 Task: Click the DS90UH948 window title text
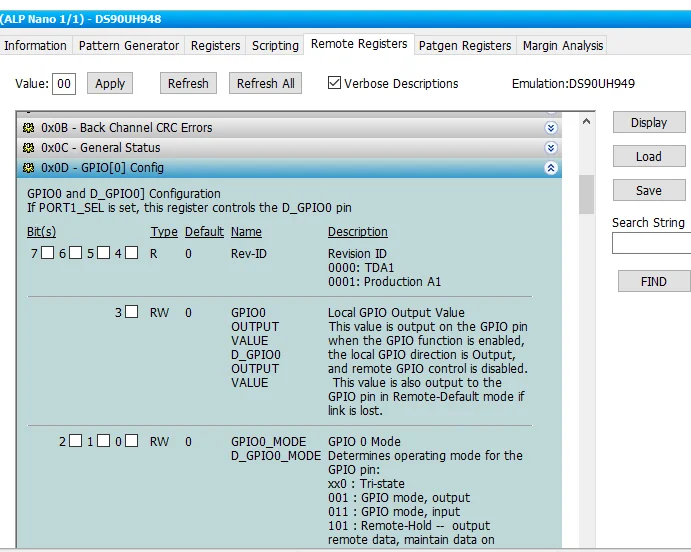[128, 19]
